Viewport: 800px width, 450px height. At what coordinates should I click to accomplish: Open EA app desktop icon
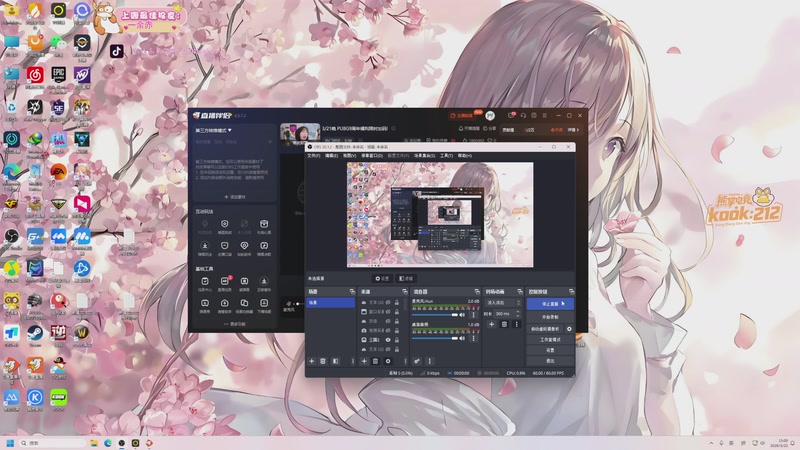pyautogui.click(x=58, y=174)
